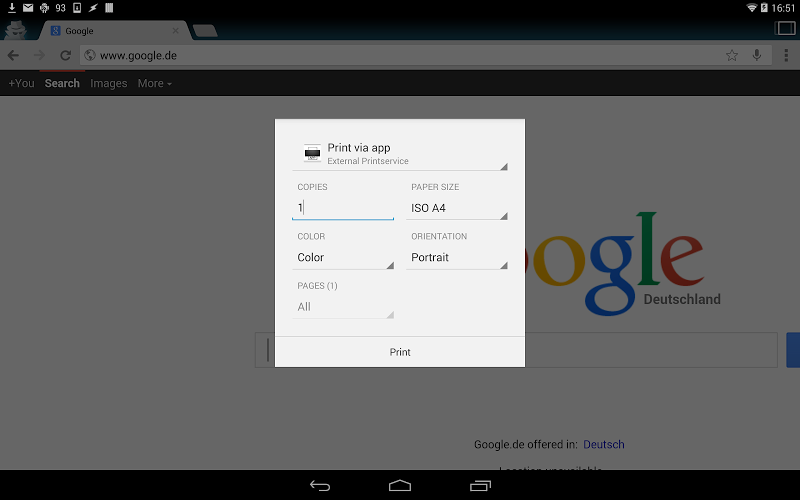Click the Copies input field
The image size is (800, 500).
coord(343,208)
